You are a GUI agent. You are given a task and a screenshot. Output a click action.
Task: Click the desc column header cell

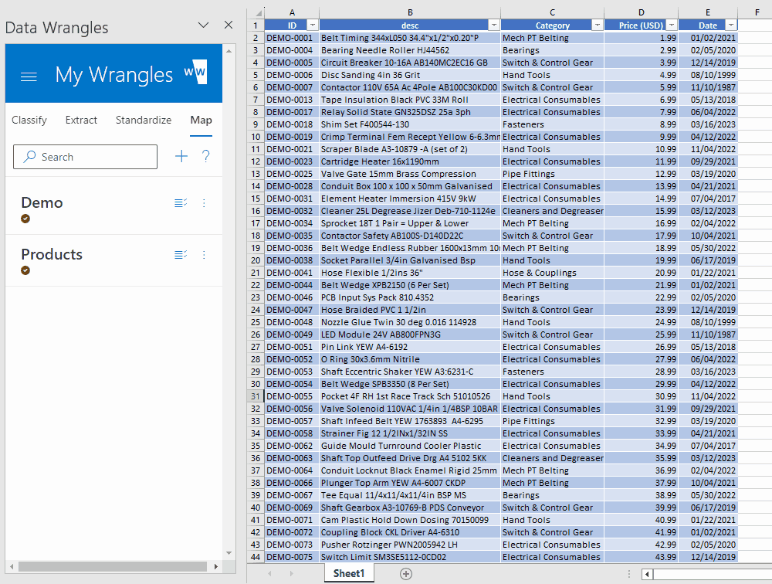point(410,25)
